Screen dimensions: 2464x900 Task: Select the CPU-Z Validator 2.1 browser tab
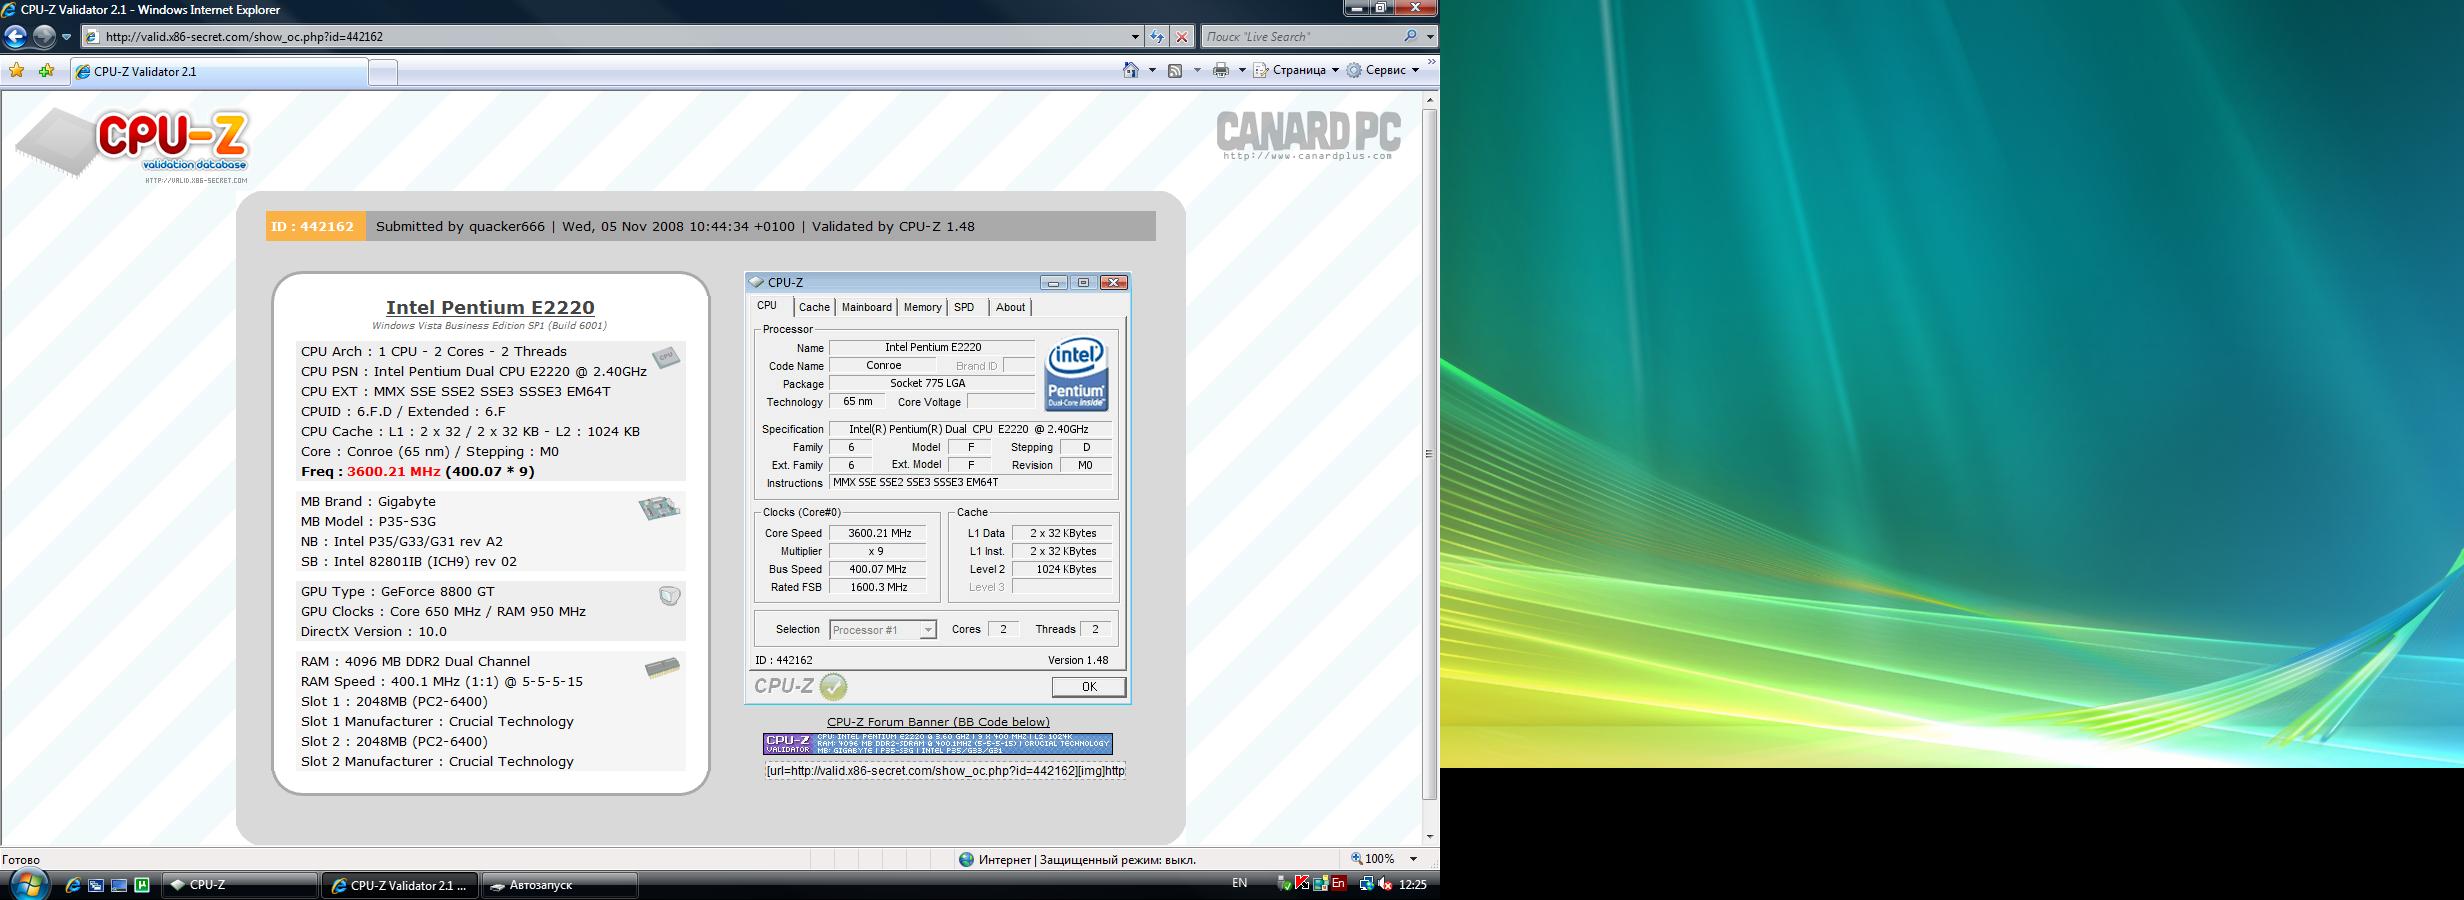tap(219, 72)
